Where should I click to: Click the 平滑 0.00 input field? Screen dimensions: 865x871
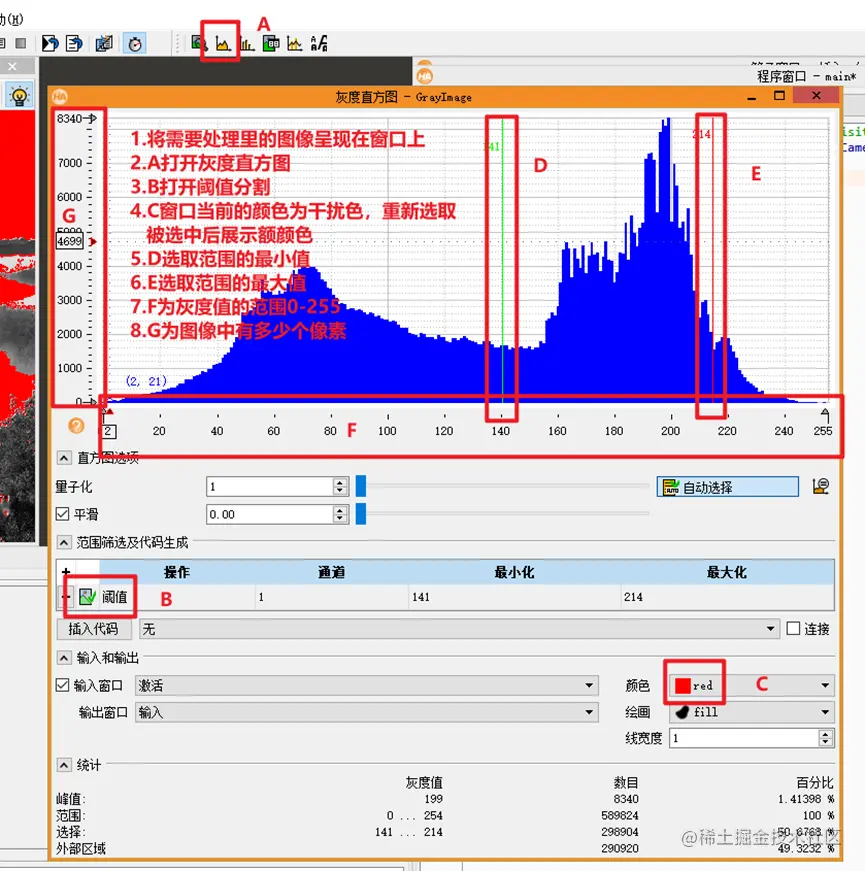coord(270,514)
